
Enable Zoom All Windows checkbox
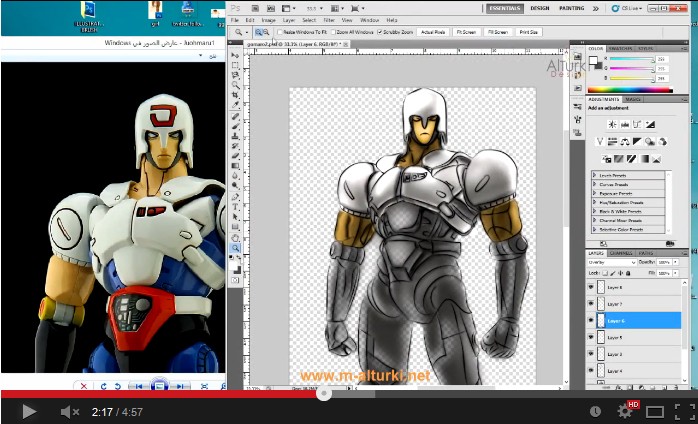coord(334,32)
